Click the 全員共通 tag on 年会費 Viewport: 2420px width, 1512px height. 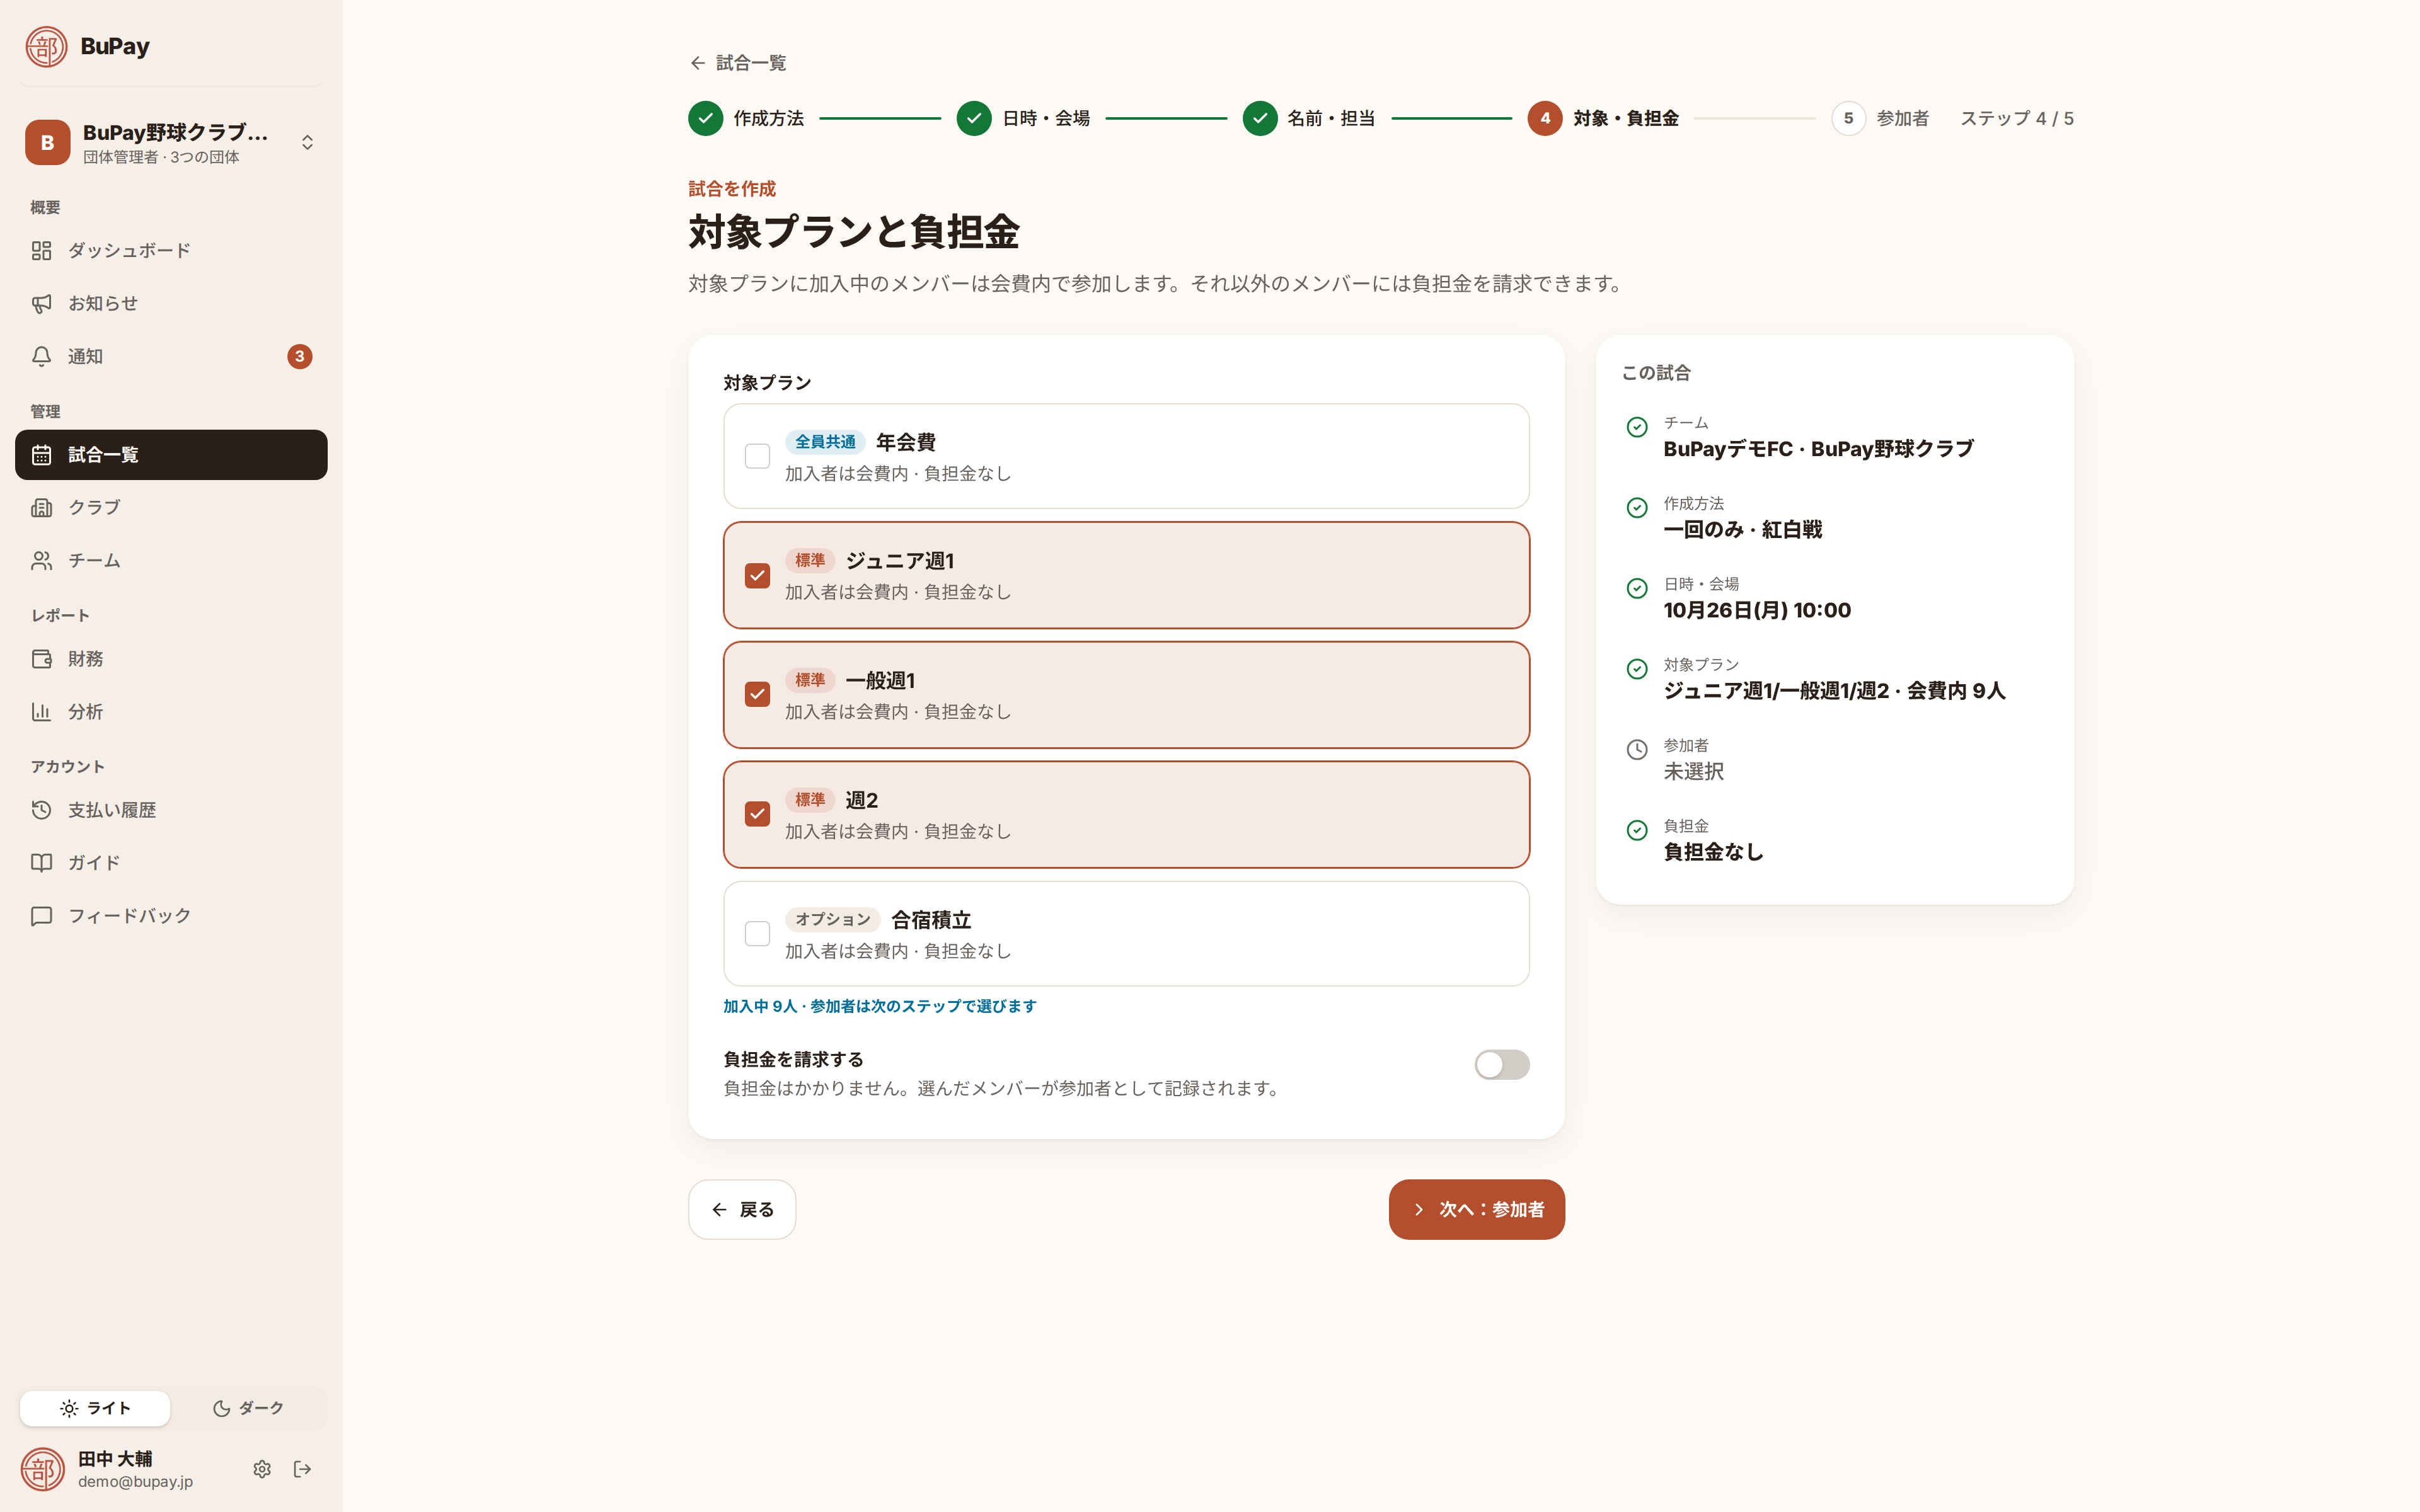825,442
